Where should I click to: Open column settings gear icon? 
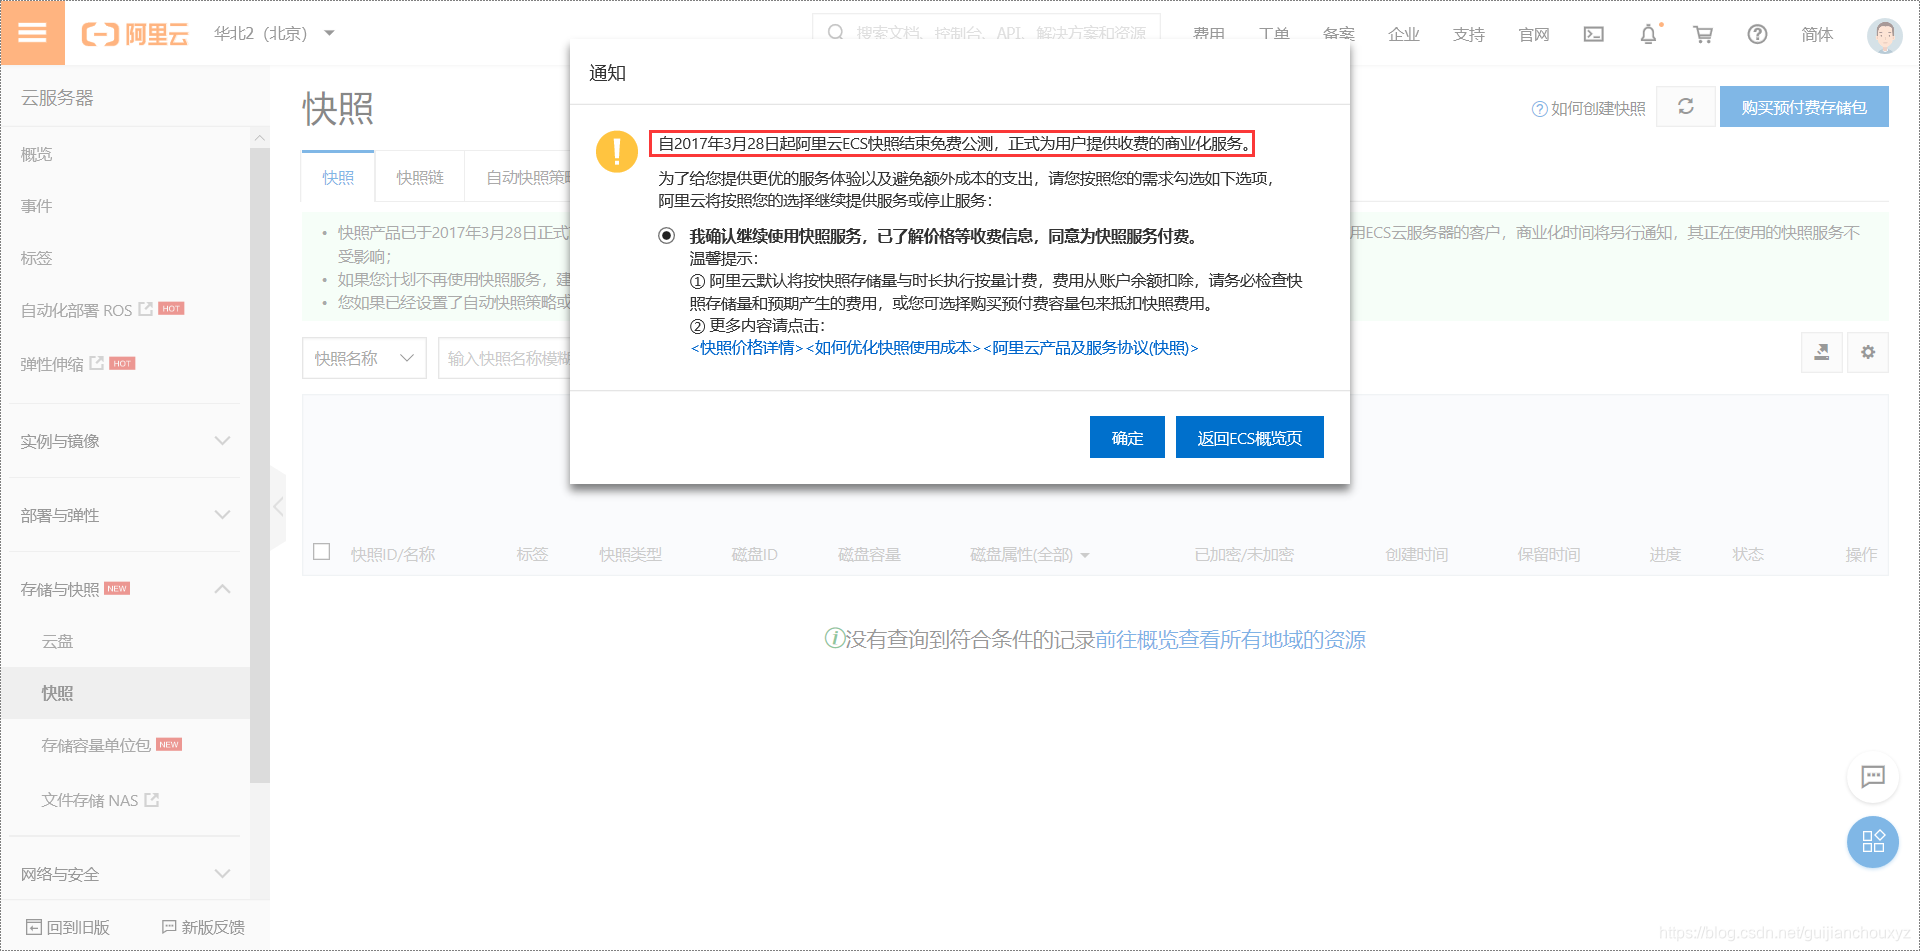coord(1868,352)
